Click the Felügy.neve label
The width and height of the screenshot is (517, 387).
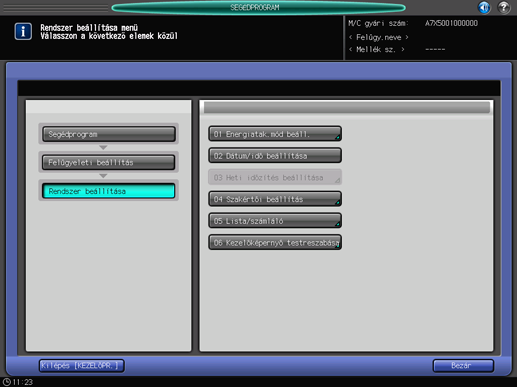click(x=378, y=37)
